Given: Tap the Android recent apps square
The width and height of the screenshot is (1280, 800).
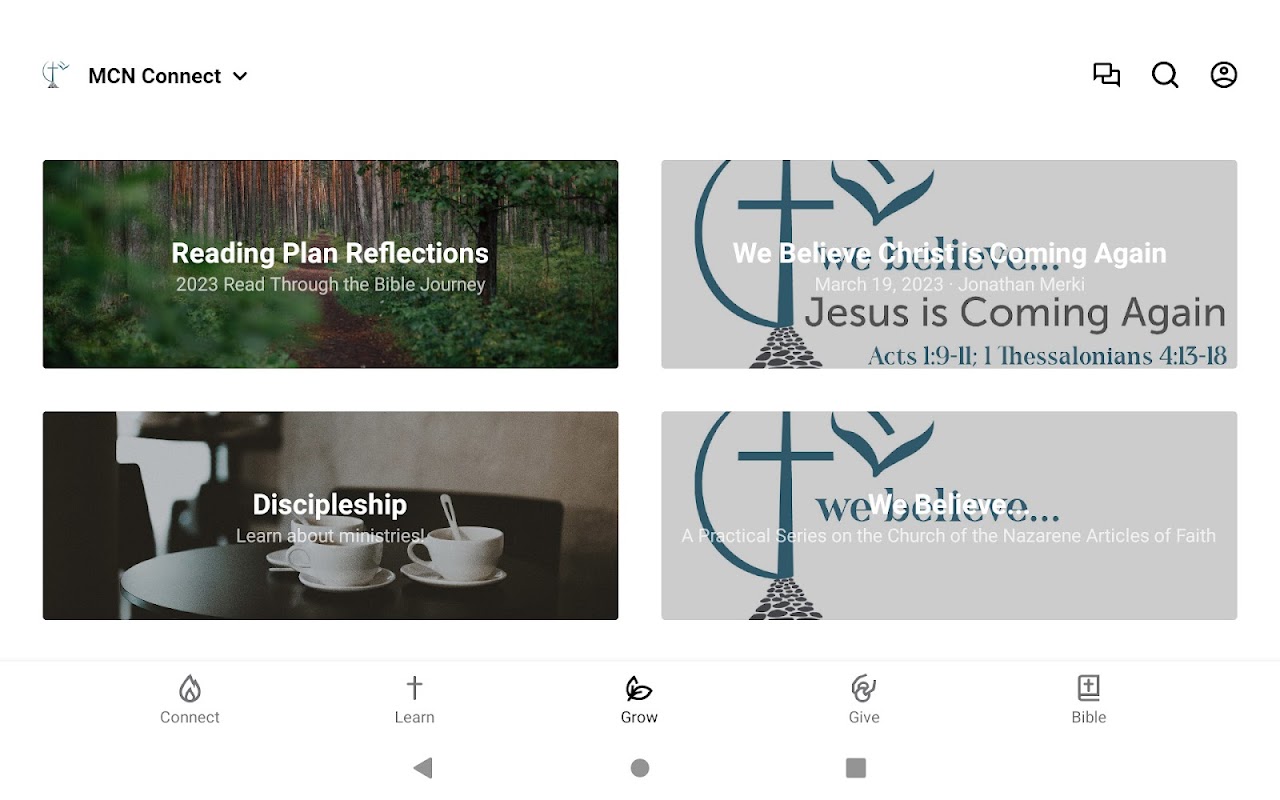Looking at the screenshot, I should (x=856, y=768).
